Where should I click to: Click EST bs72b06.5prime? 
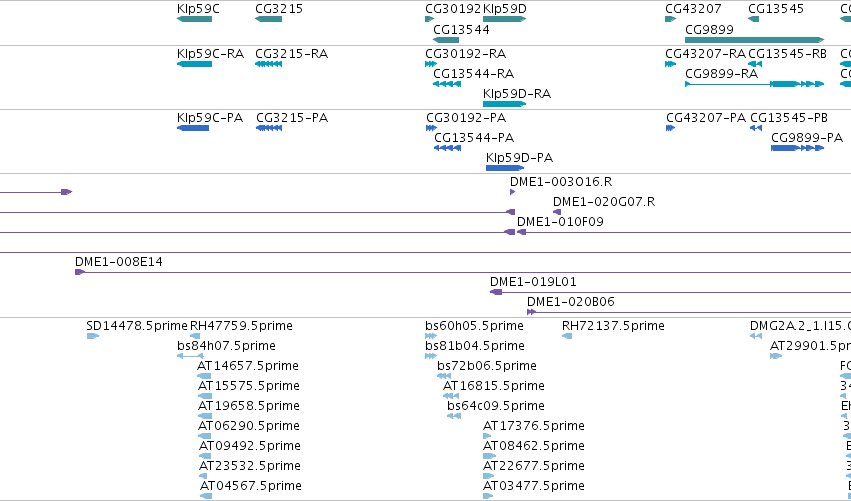coord(444,376)
